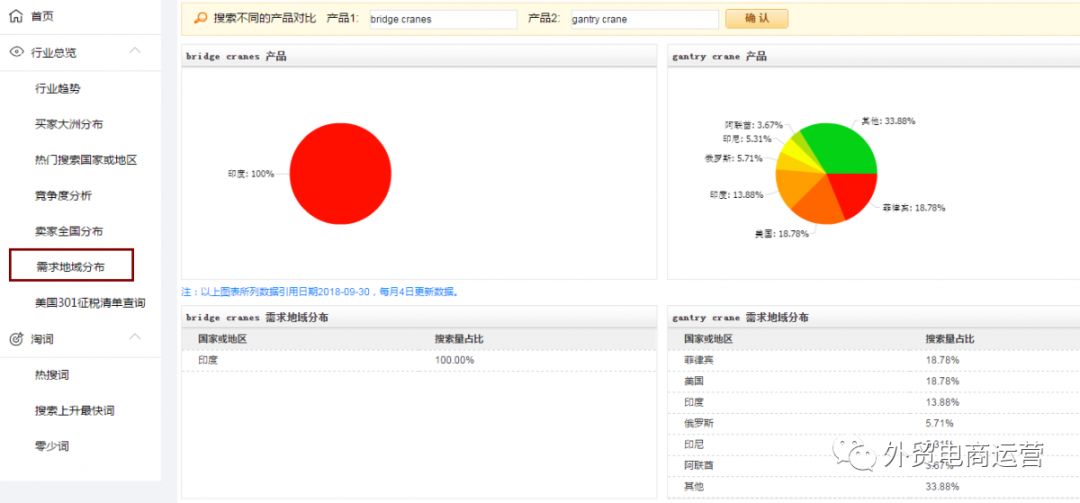Image resolution: width=1080 pixels, height=503 pixels.
Task: Open 竞争度分析 in the sidebar
Action: click(x=63, y=196)
